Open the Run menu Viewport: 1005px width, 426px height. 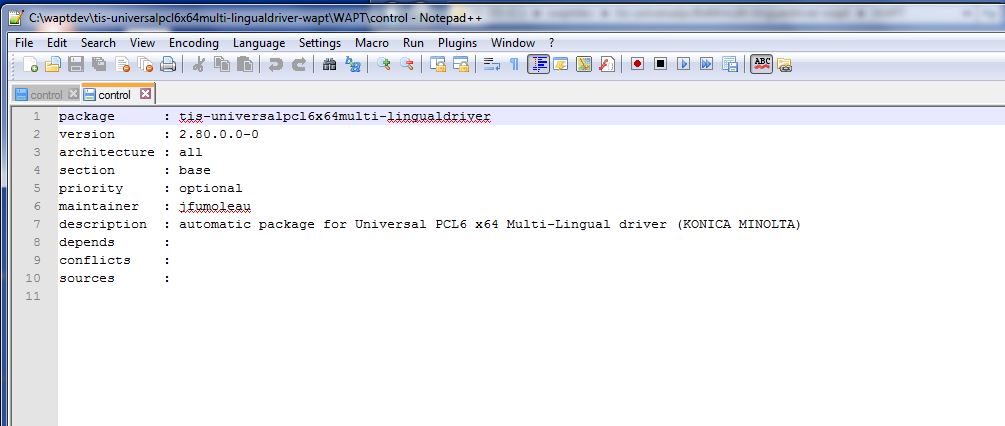413,43
